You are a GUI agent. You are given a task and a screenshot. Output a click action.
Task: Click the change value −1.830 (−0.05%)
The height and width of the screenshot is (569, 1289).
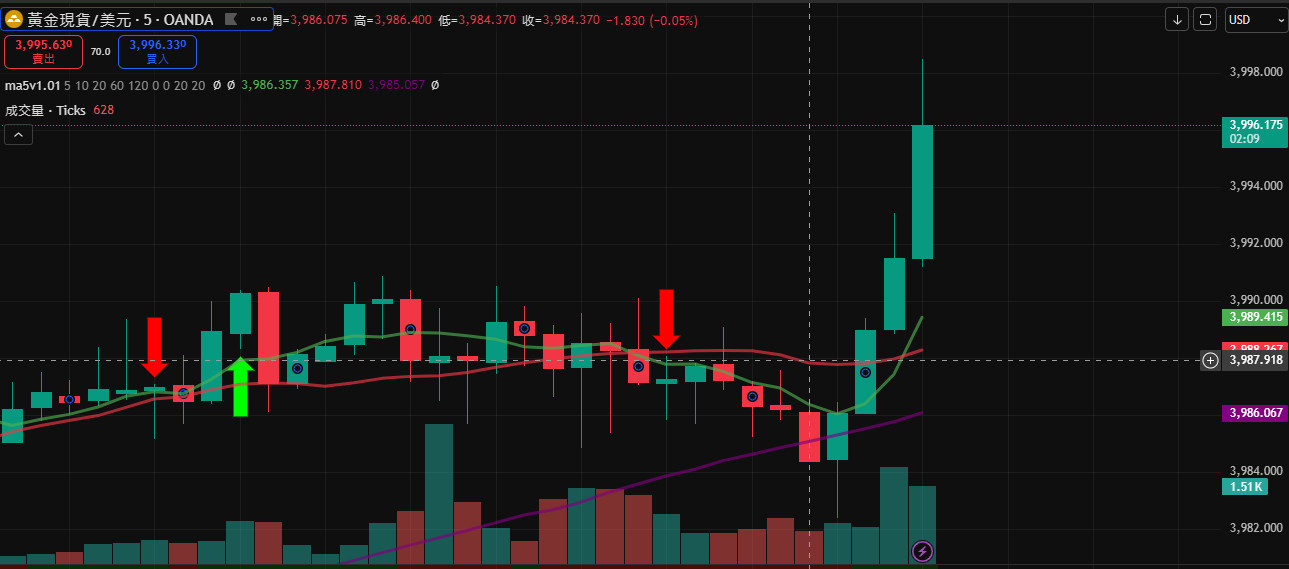(652, 20)
